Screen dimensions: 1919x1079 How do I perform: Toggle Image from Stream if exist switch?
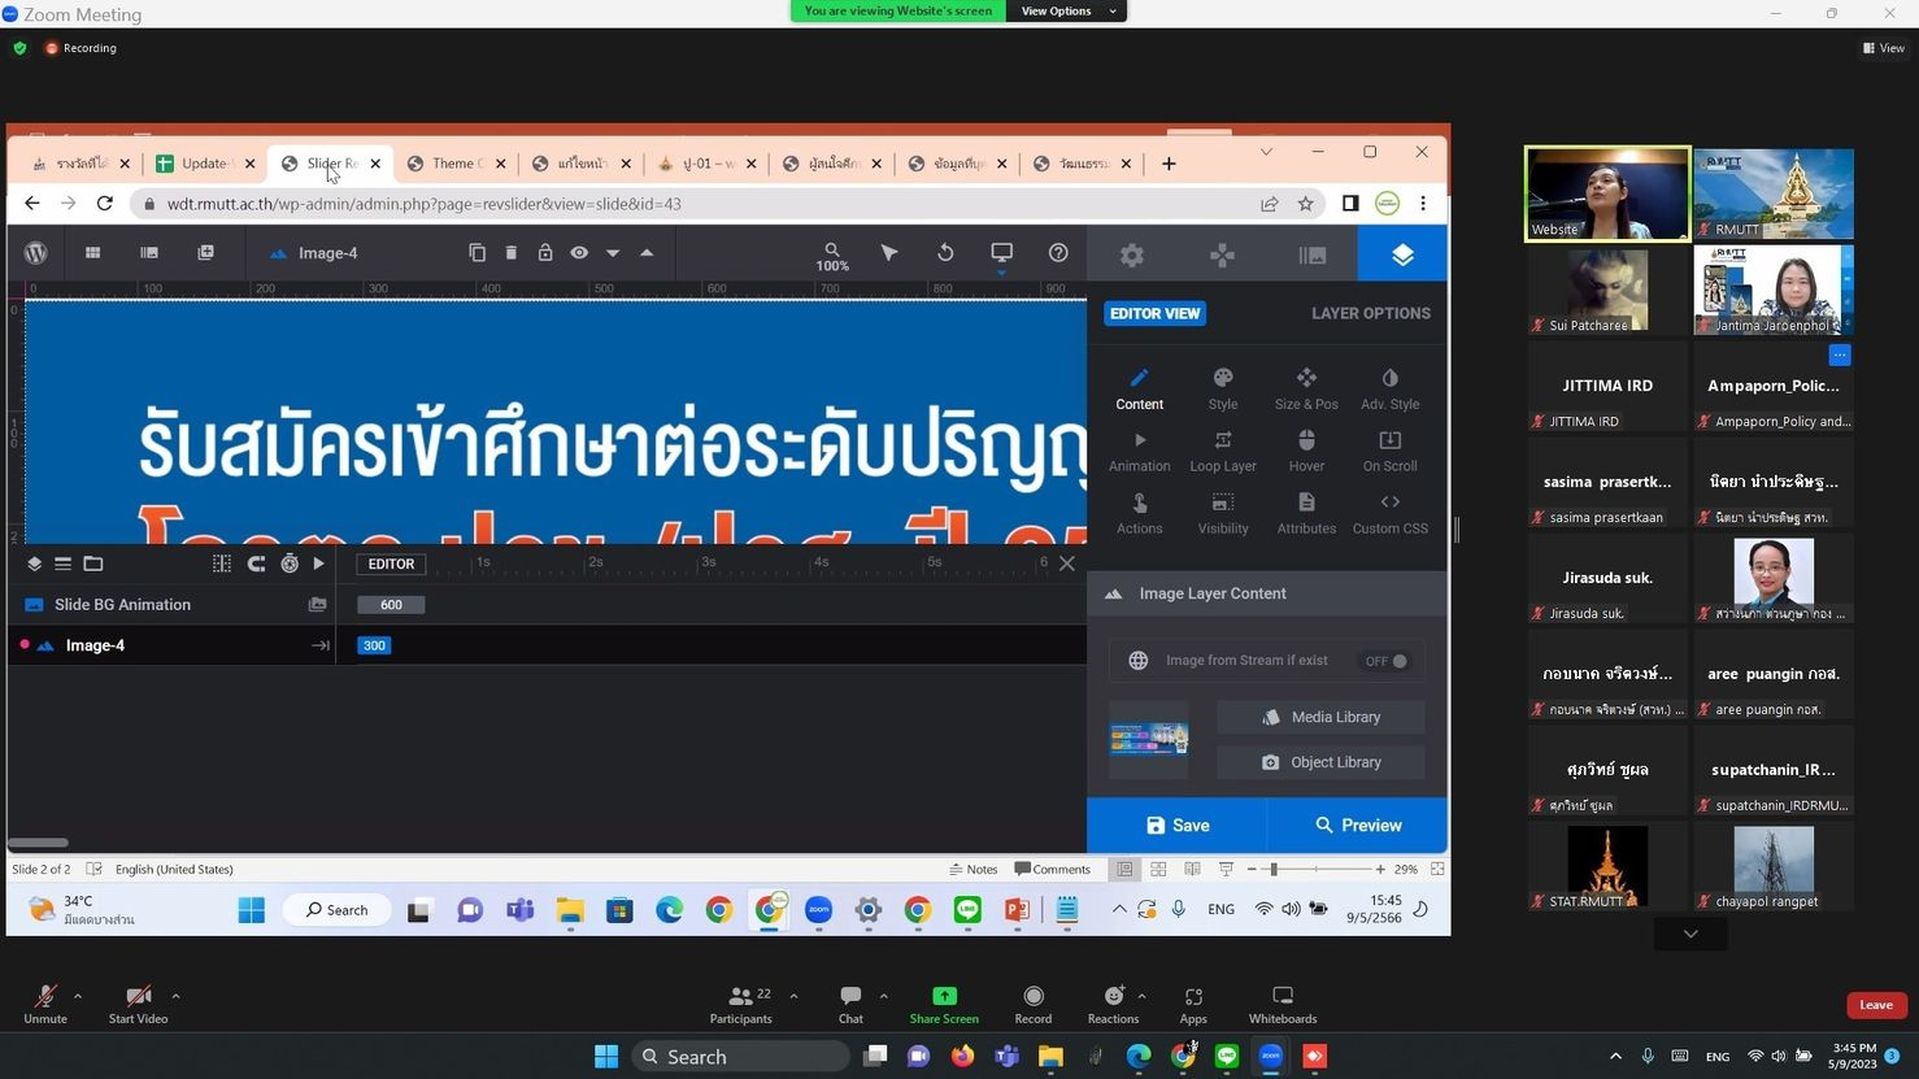[1386, 661]
